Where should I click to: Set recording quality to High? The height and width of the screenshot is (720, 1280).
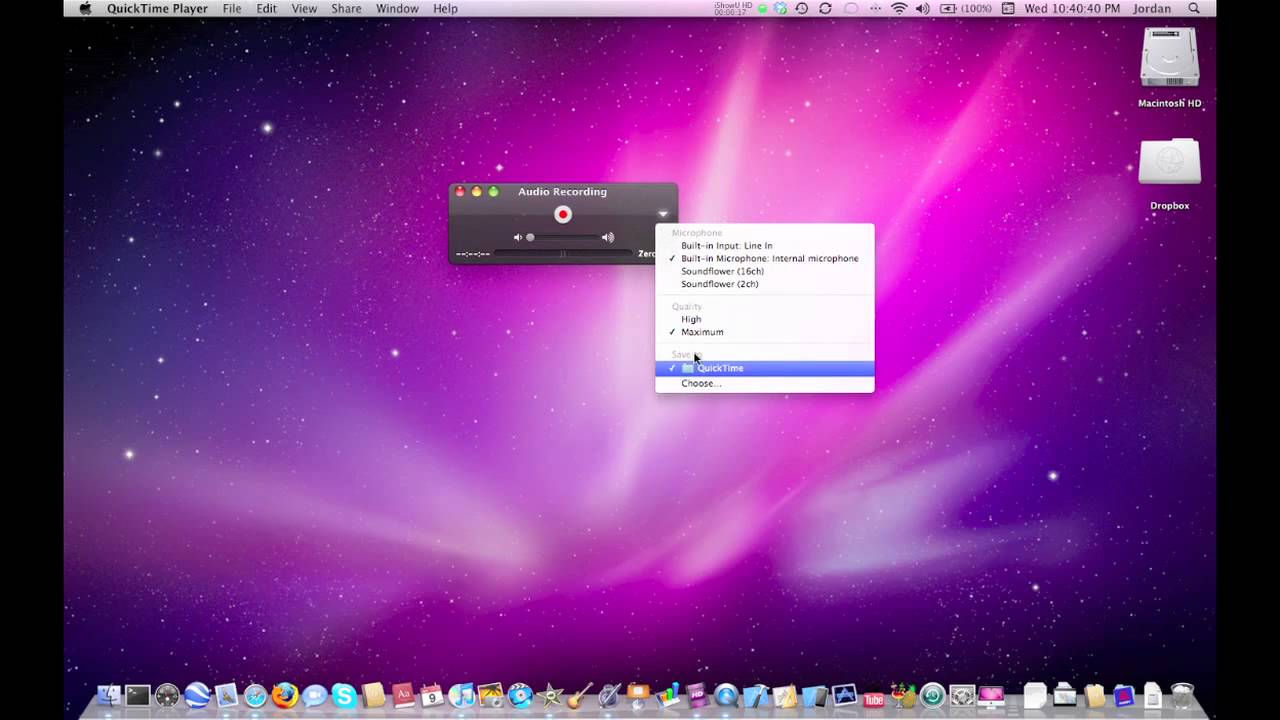[x=691, y=319]
